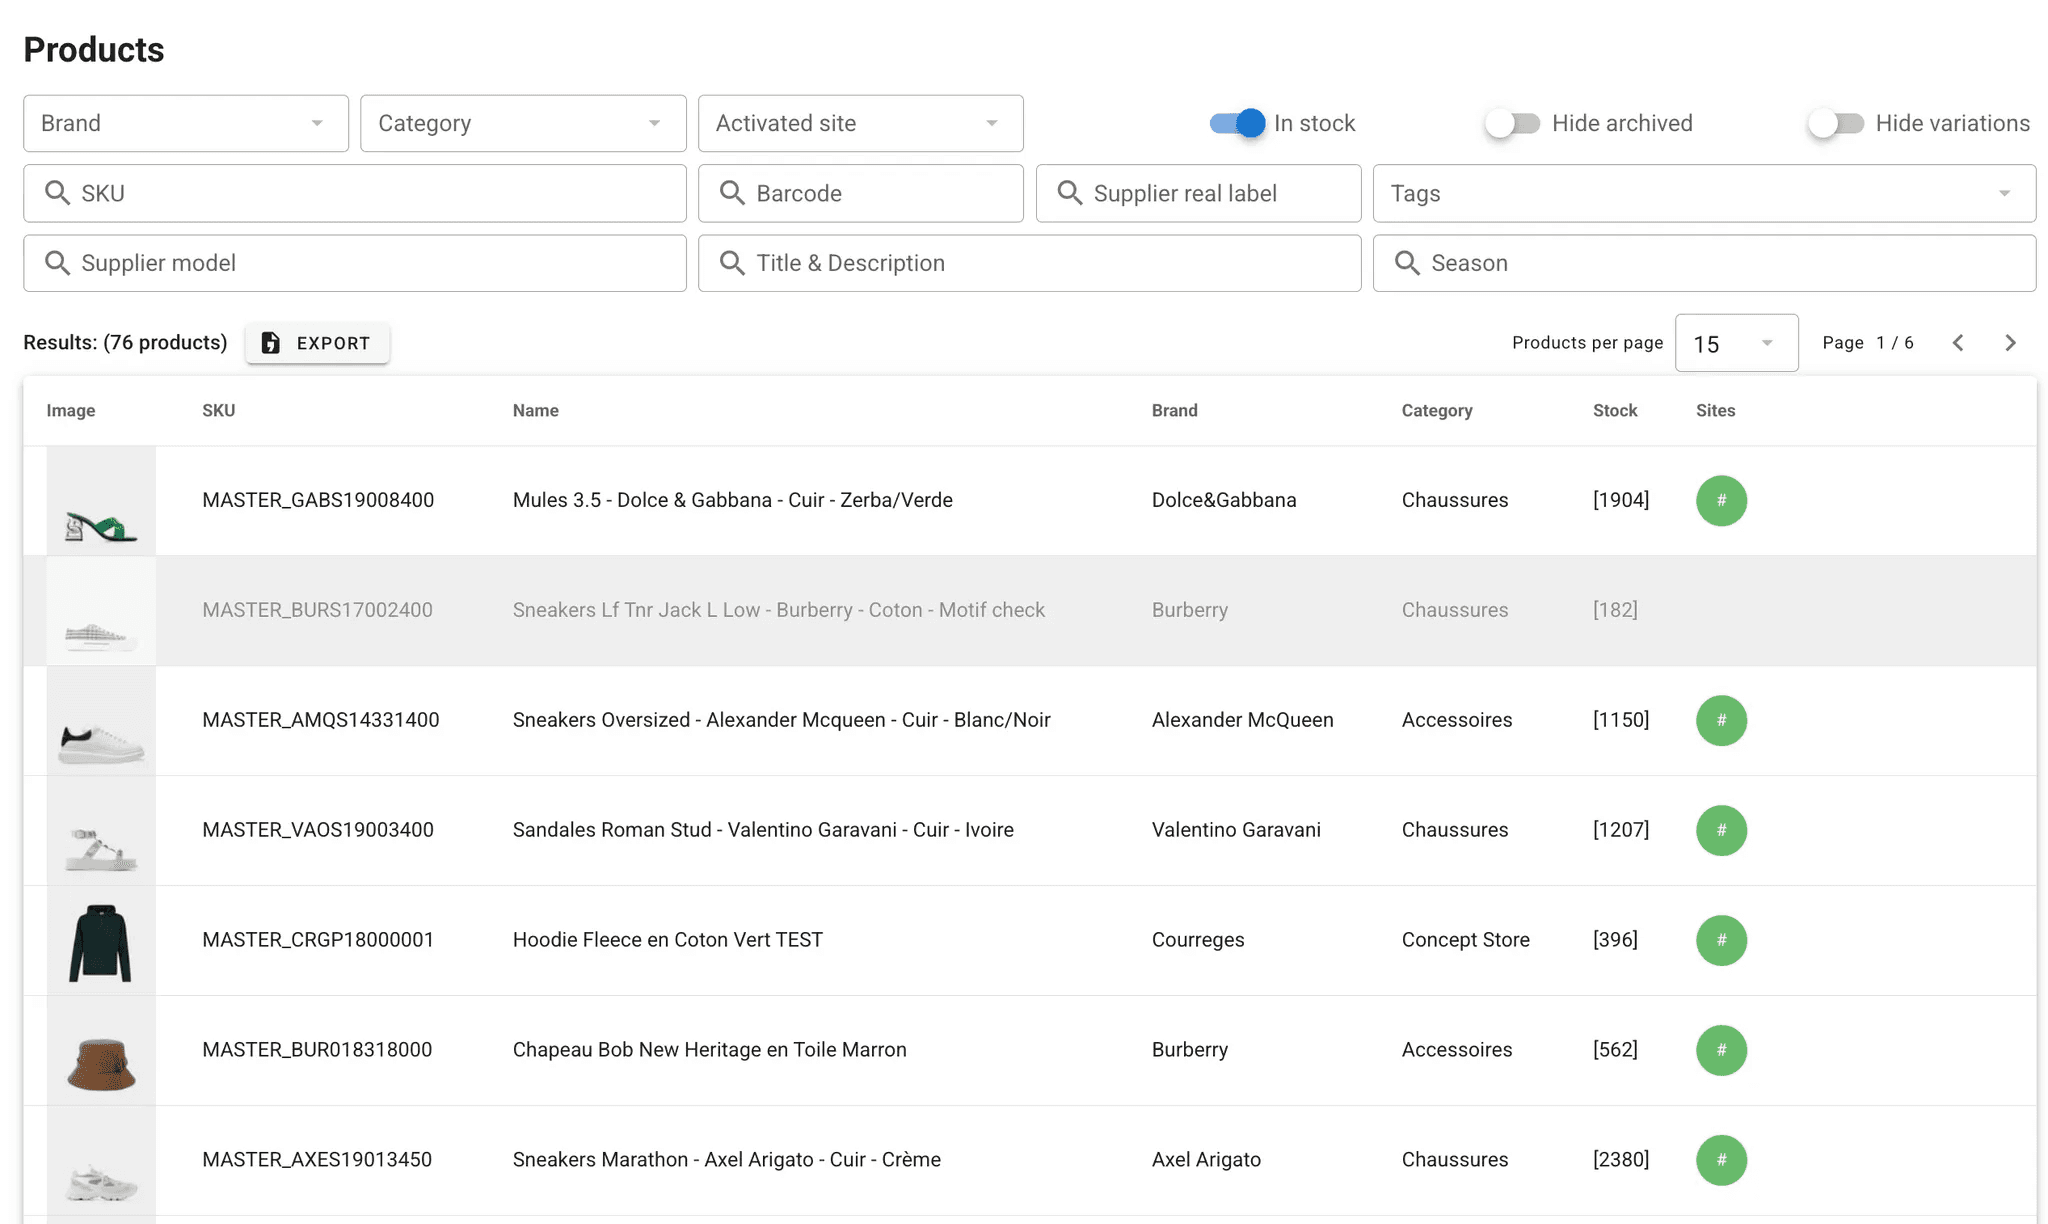Go to the previous page of products
The height and width of the screenshot is (1224, 2048).
[1958, 343]
